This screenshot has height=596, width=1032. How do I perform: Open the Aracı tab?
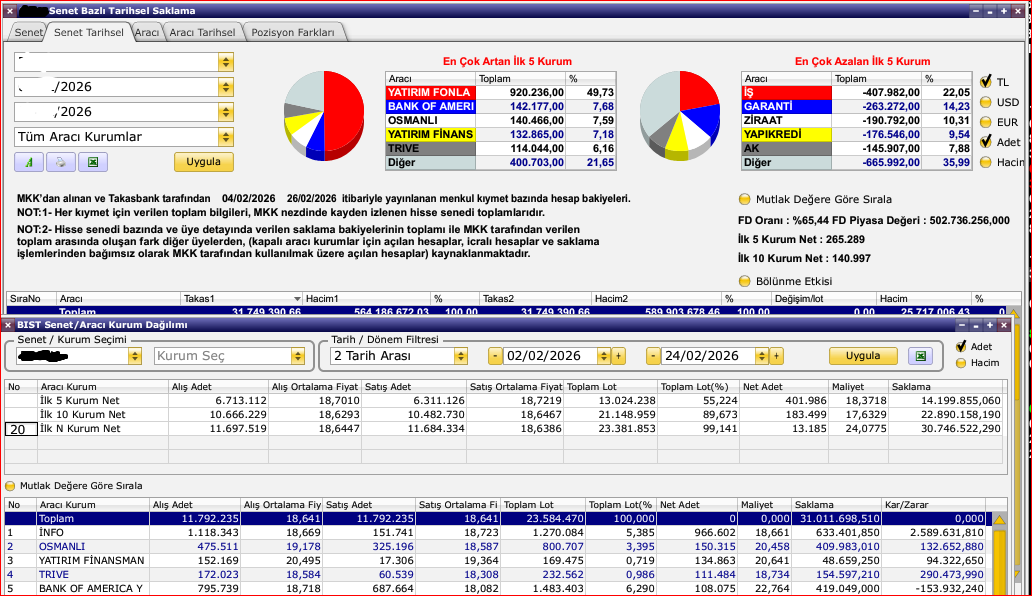coord(146,32)
